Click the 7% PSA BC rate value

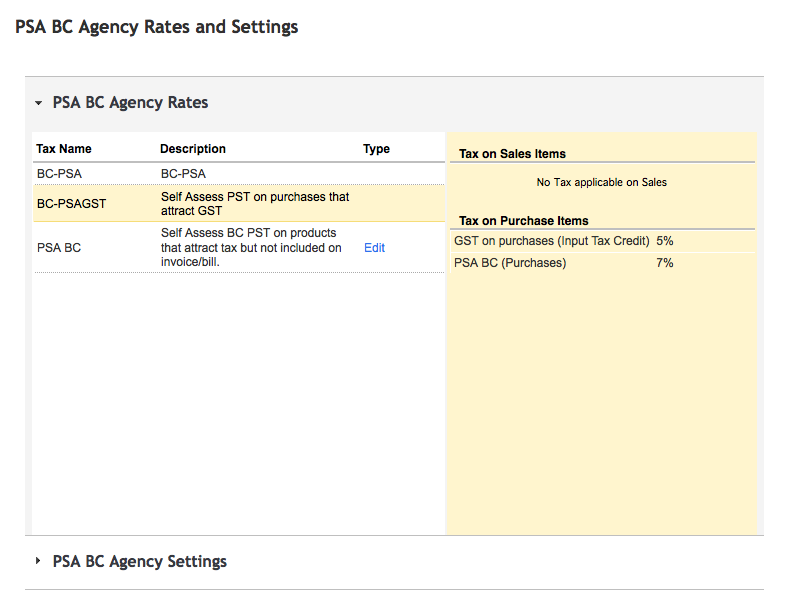pos(665,263)
